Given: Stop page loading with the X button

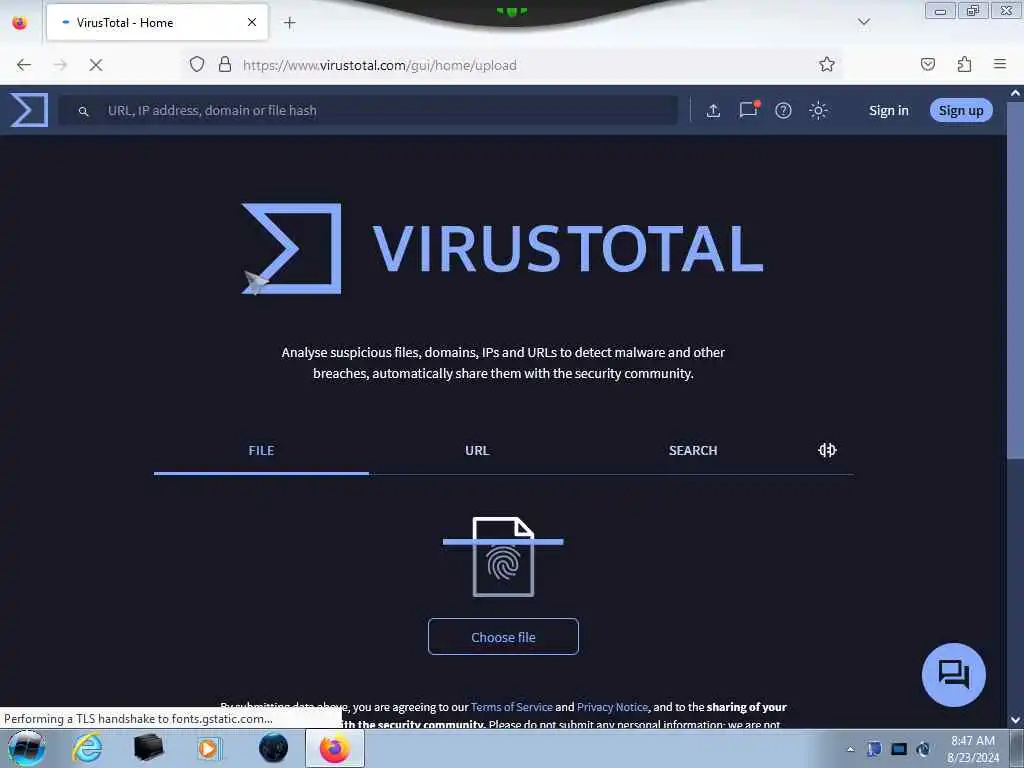Looking at the screenshot, I should click(x=96, y=65).
